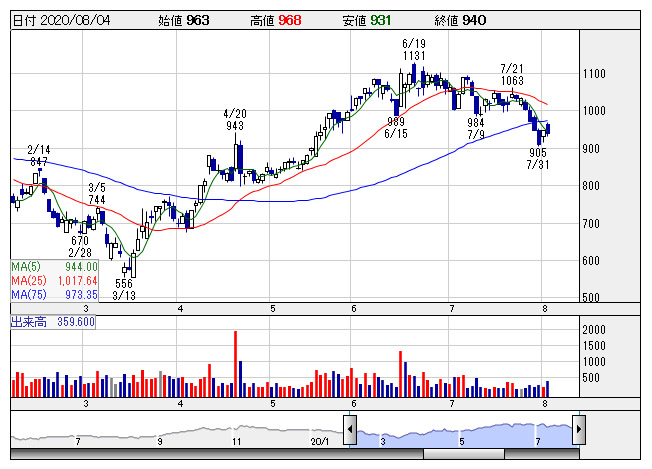Click the 2000 volume axis label
Screen dimensions: 652x469
(x=594, y=330)
